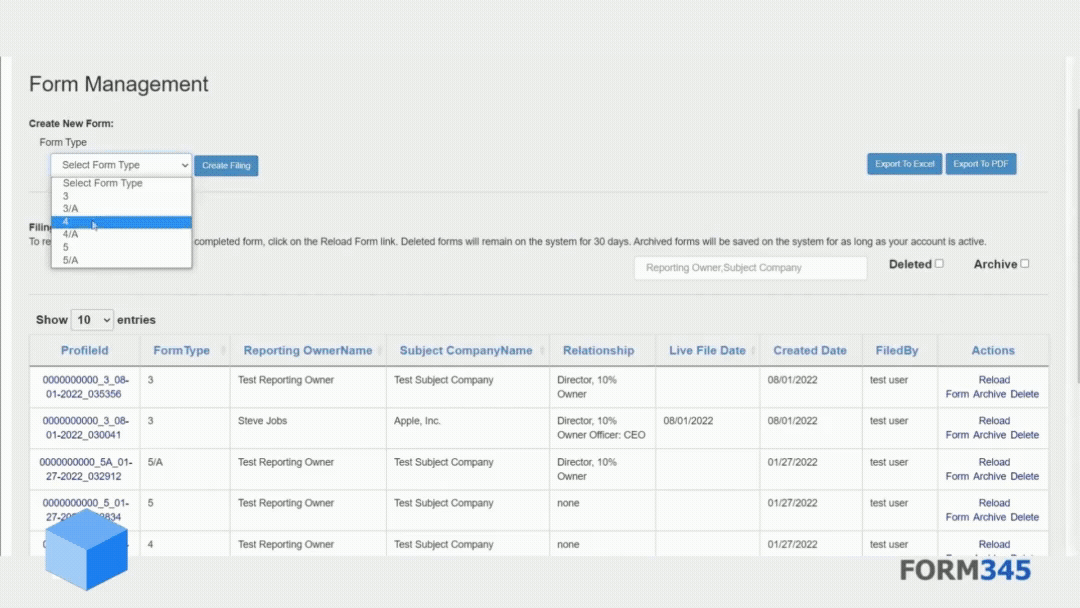The height and width of the screenshot is (608, 1080).
Task: Enable the Deleted checkbox
Action: pyautogui.click(x=939, y=263)
